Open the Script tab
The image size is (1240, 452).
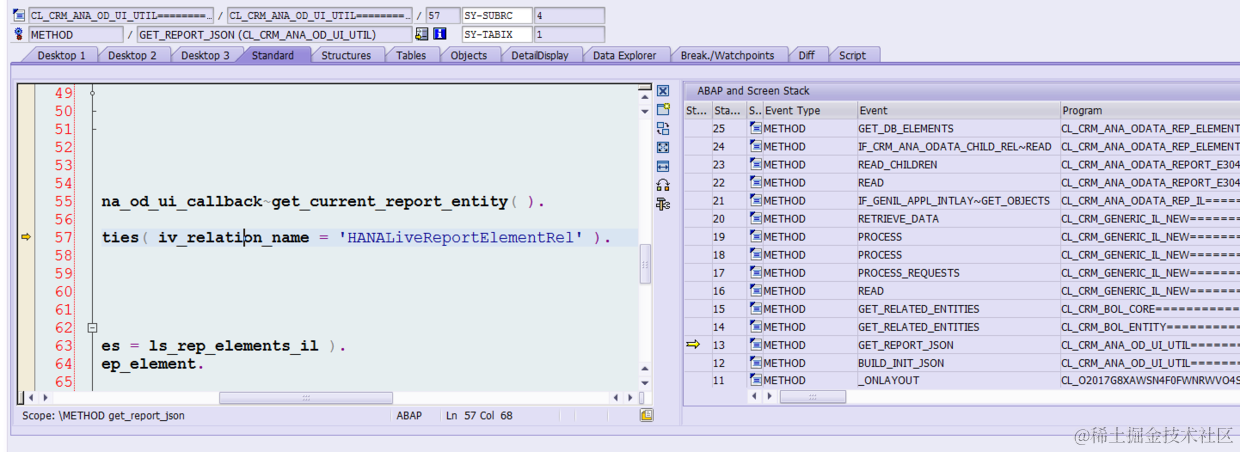click(852, 55)
